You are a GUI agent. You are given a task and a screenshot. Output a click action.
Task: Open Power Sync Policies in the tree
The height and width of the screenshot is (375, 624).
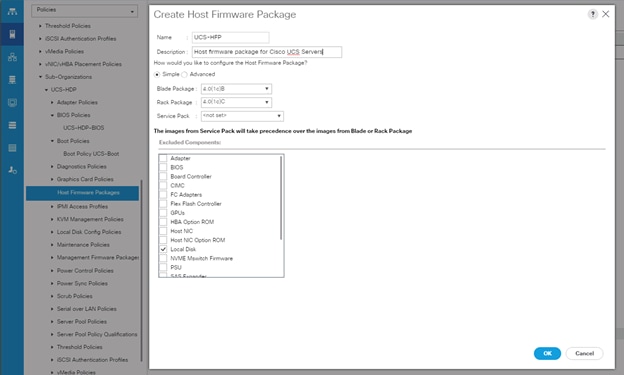pos(82,283)
